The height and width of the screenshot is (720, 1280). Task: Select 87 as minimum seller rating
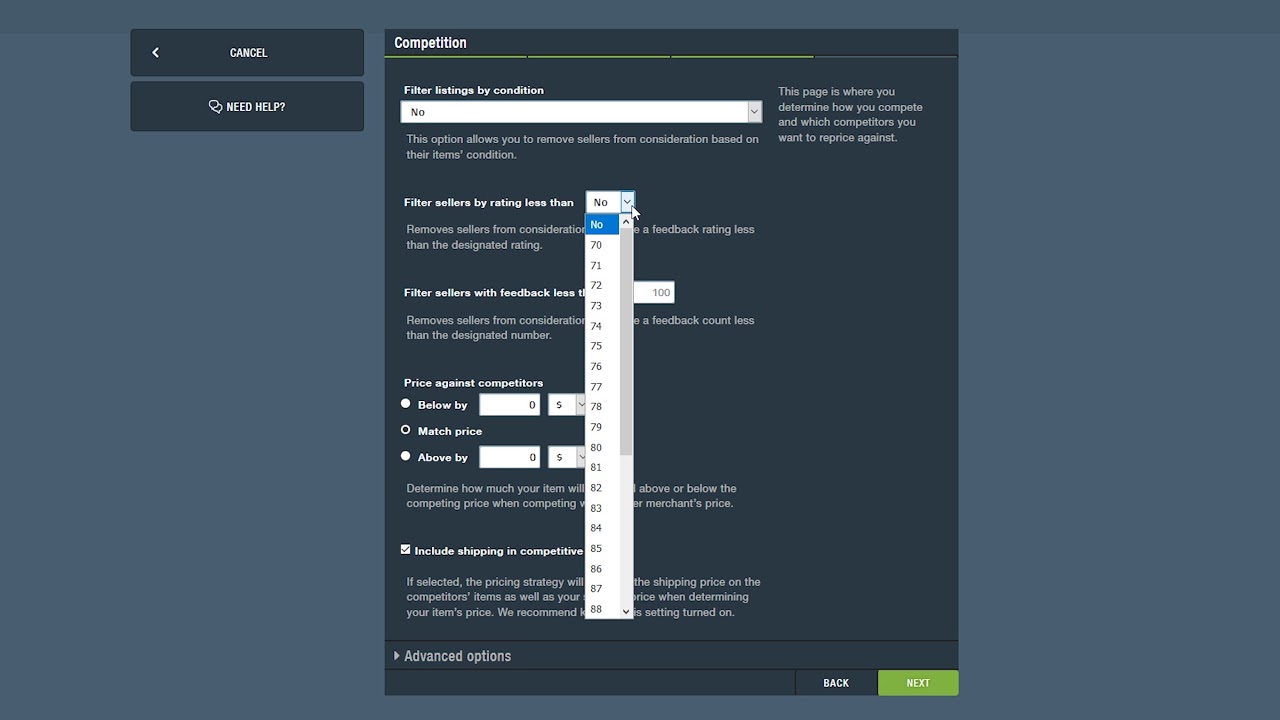pyautogui.click(x=603, y=589)
